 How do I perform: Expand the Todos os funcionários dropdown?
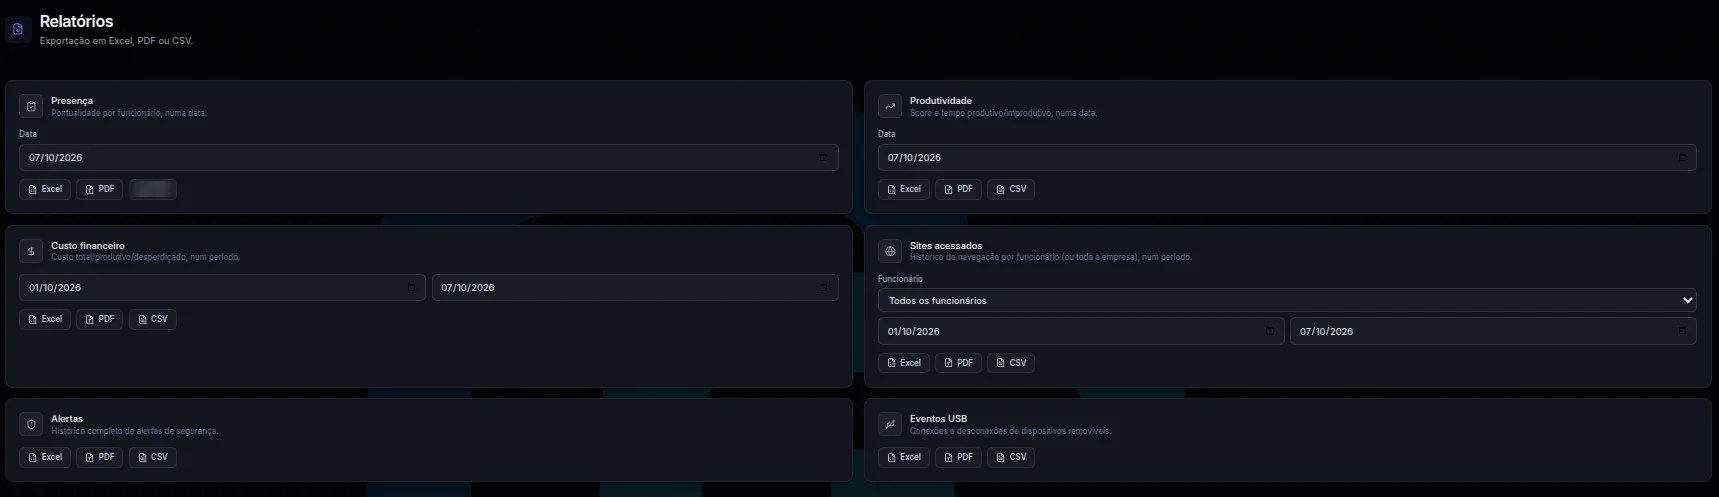coord(1287,300)
